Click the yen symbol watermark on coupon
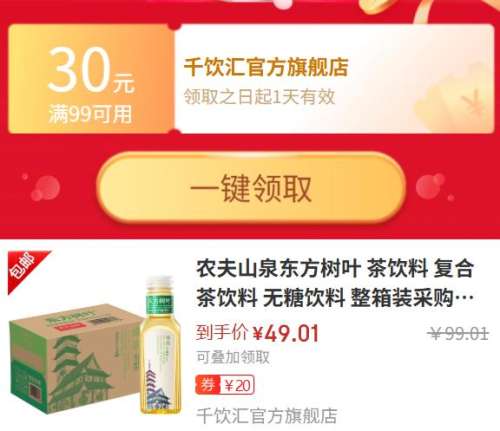500x431 pixels. click(x=474, y=104)
